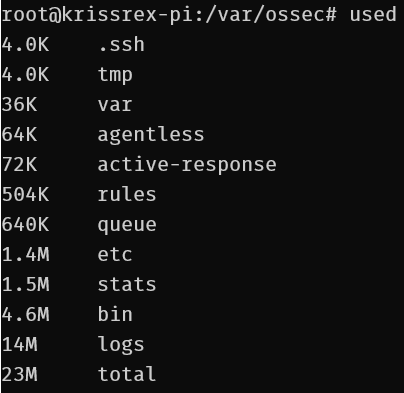This screenshot has width=404, height=393.
Task: Select the 14M size for logs
Action: point(20,344)
